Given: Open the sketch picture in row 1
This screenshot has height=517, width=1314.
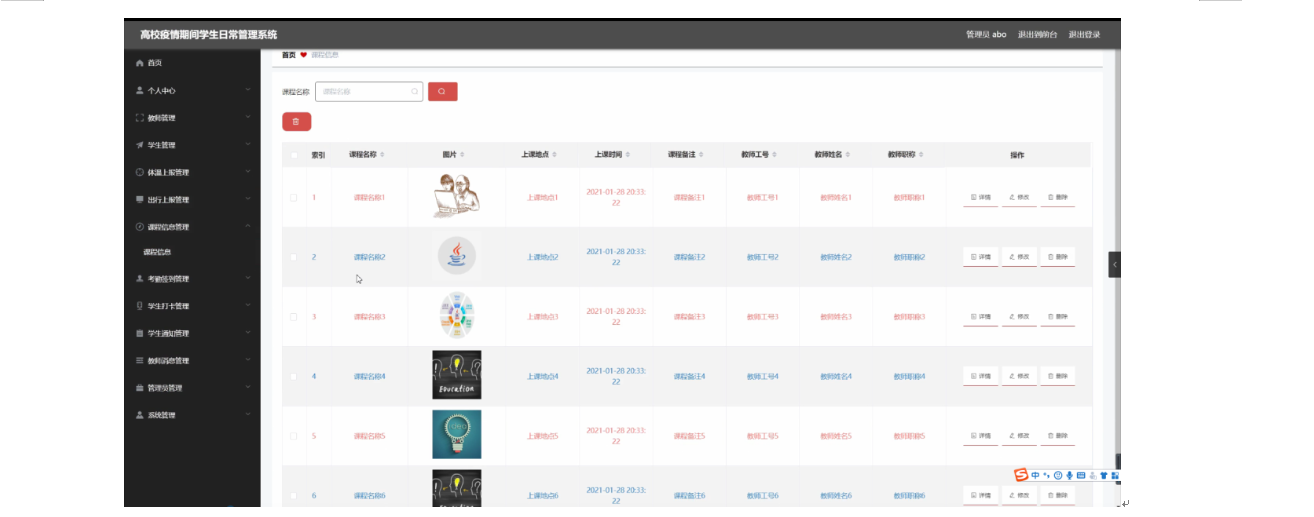Looking at the screenshot, I should 456,196.
